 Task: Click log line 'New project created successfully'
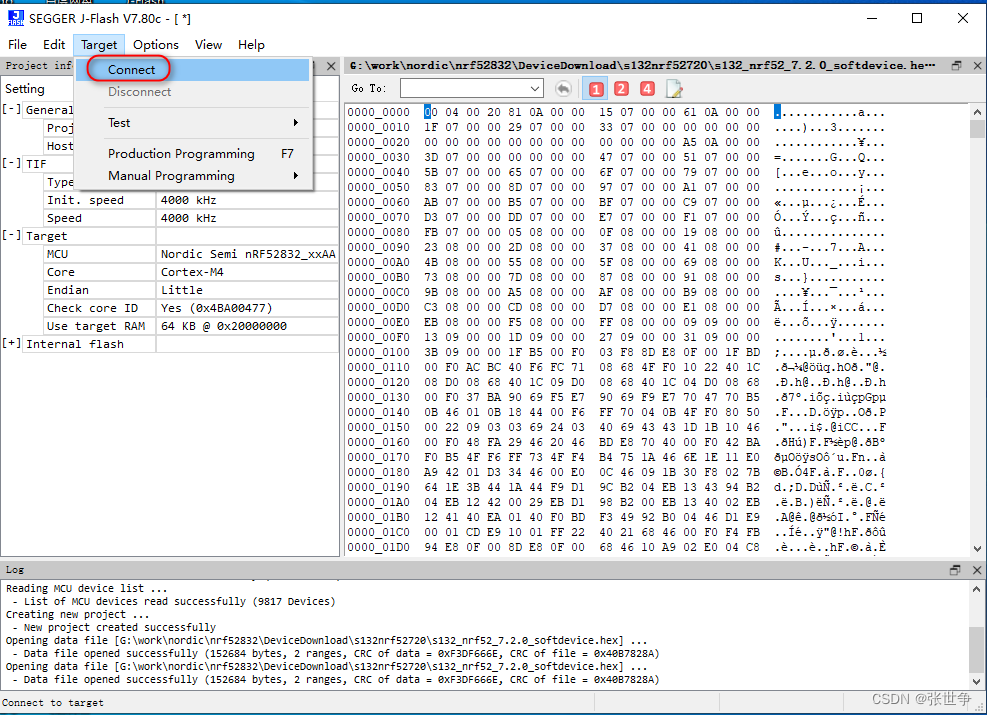(x=120, y=628)
